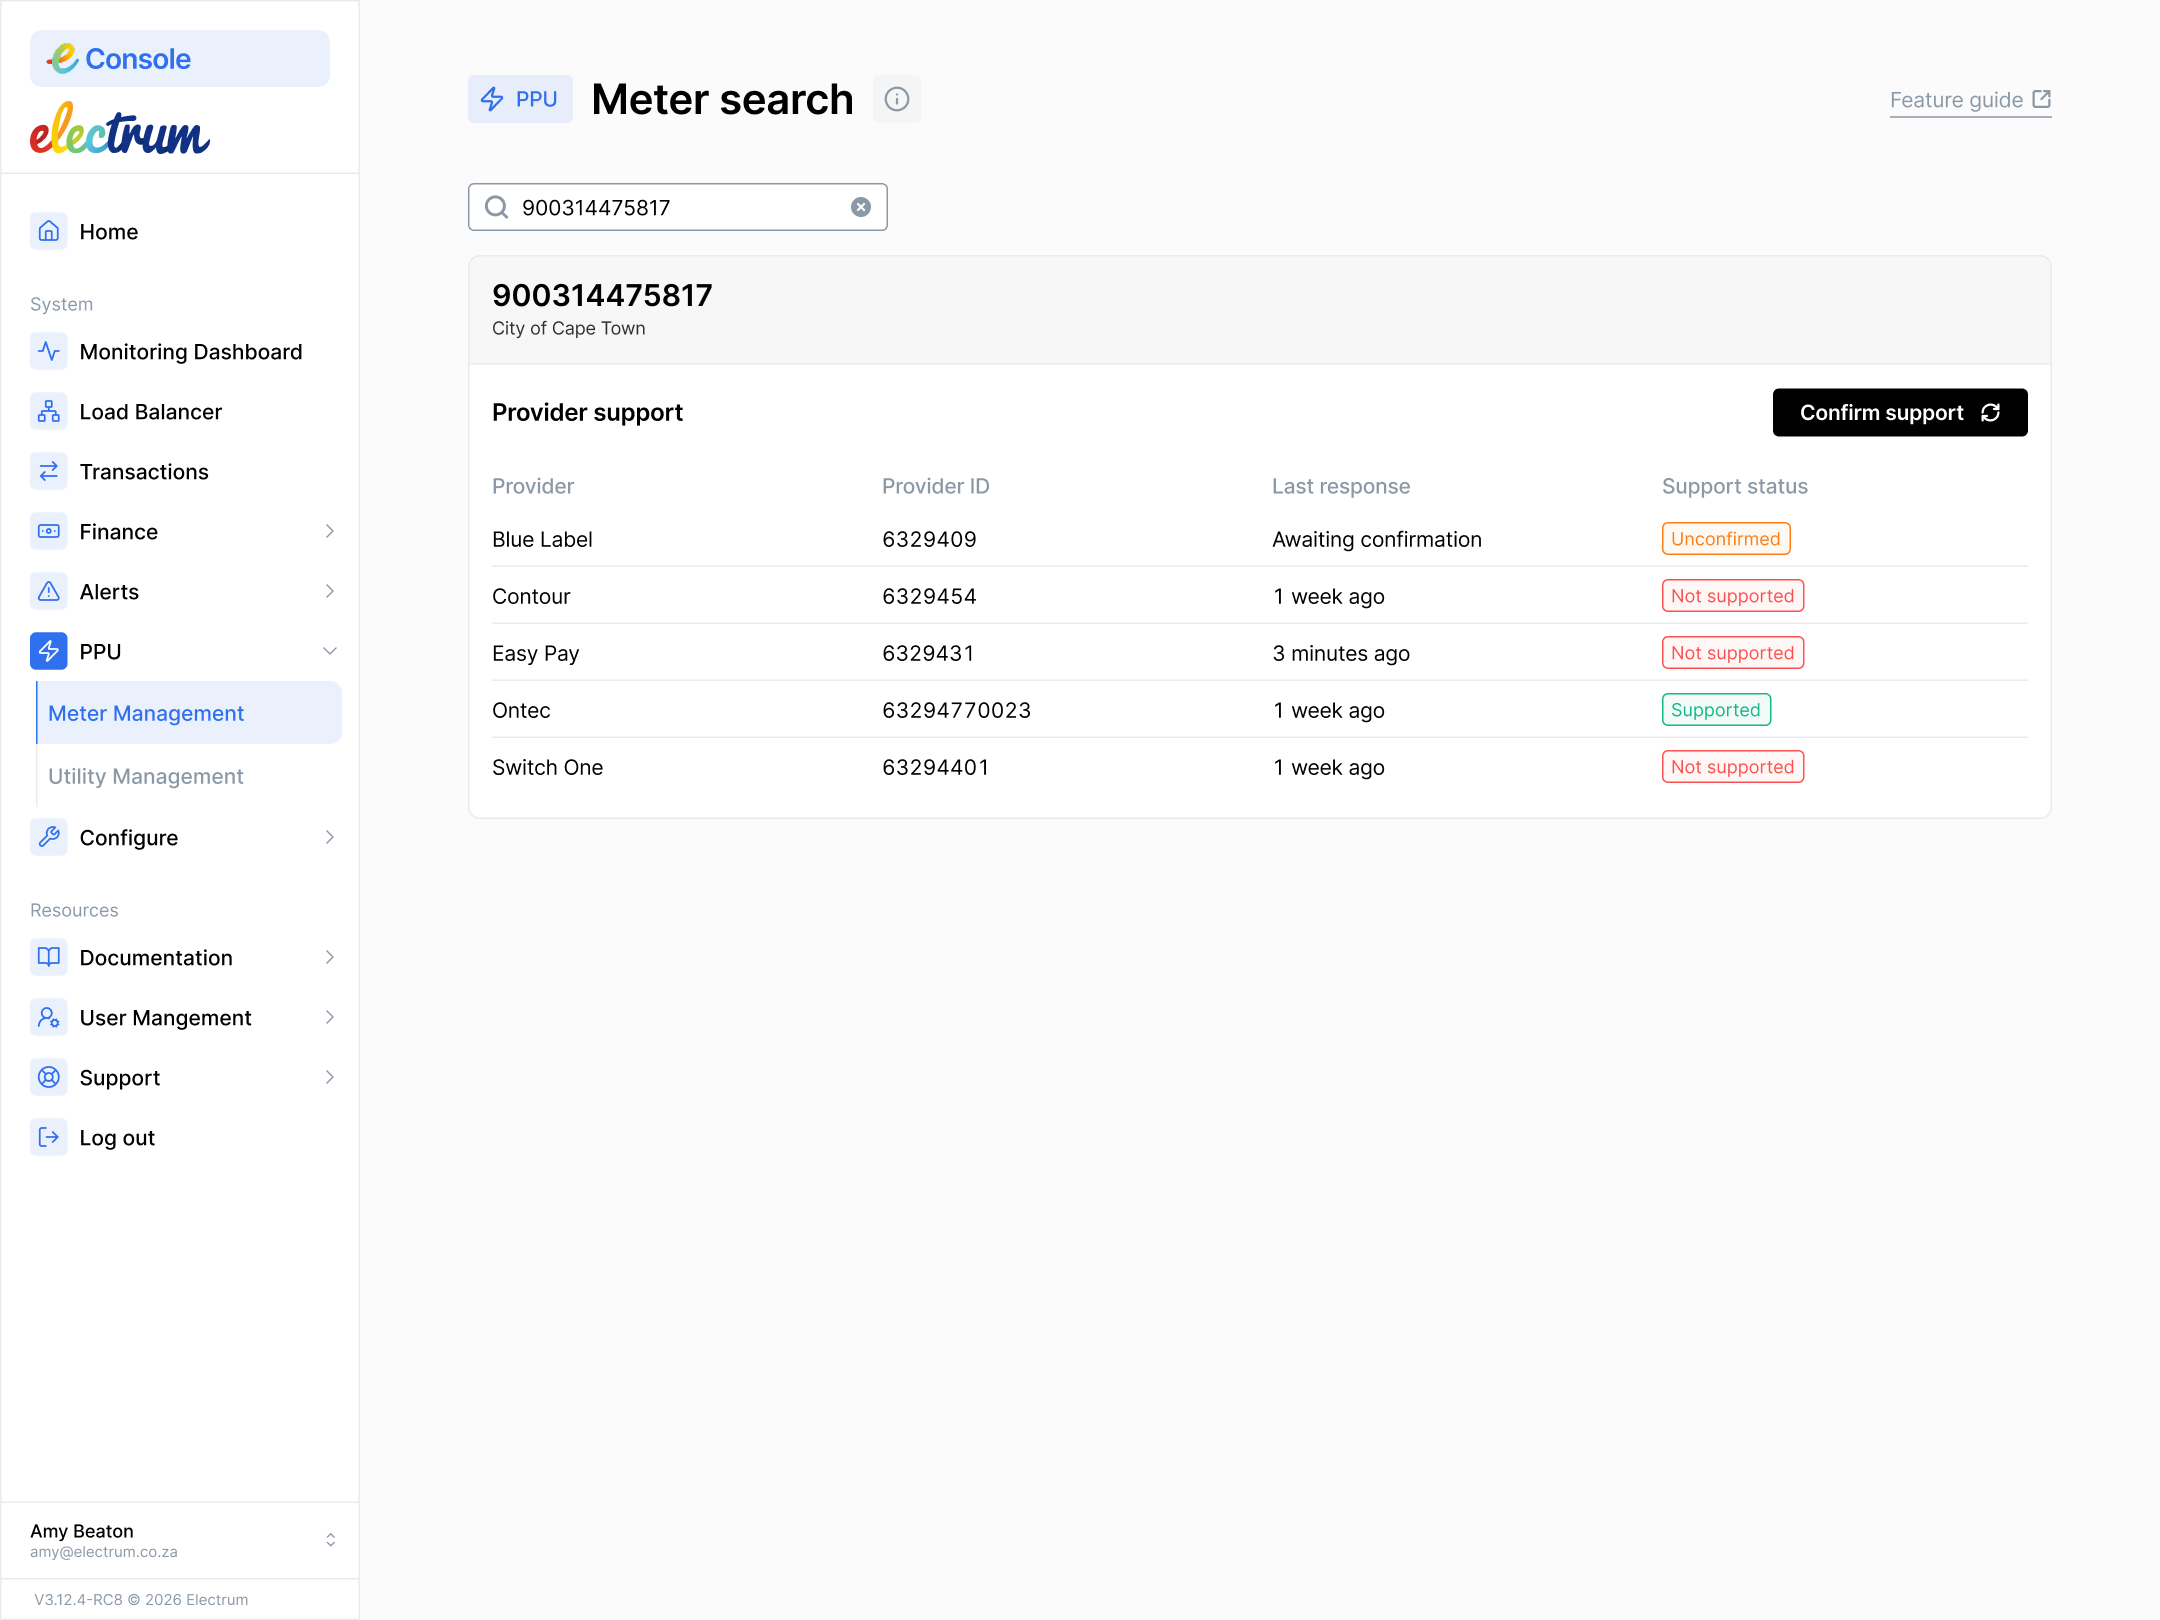Image resolution: width=2160 pixels, height=1620 pixels.
Task: Click the Unconfirmed status badge for Blue Label
Action: (x=1726, y=539)
